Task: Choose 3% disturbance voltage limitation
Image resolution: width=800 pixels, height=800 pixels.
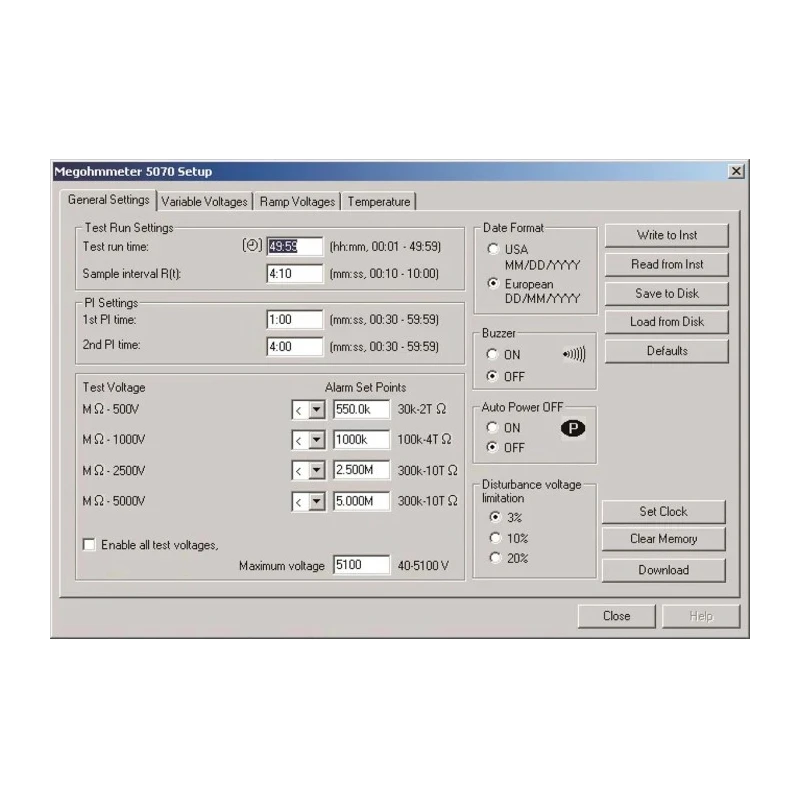Action: (x=495, y=517)
